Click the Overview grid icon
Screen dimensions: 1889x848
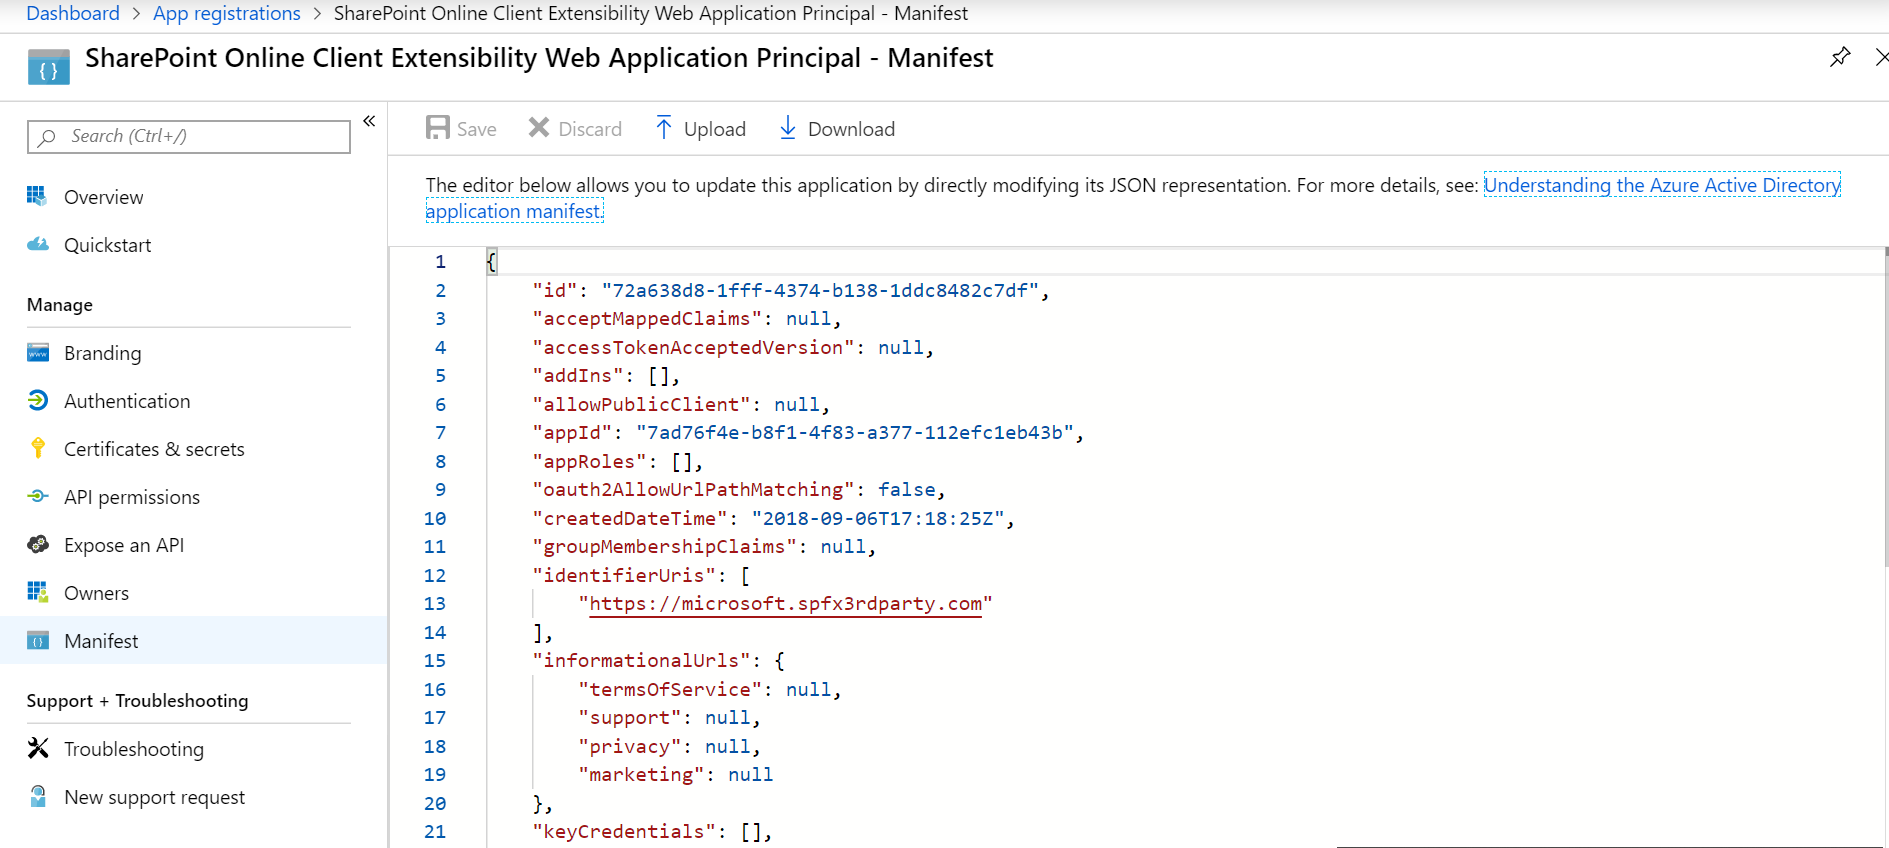pos(37,196)
